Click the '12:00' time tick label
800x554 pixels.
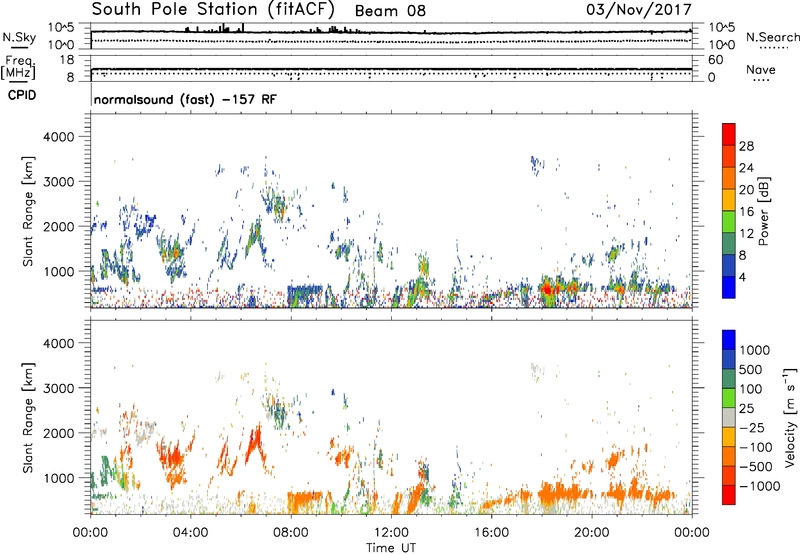pyautogui.click(x=391, y=533)
